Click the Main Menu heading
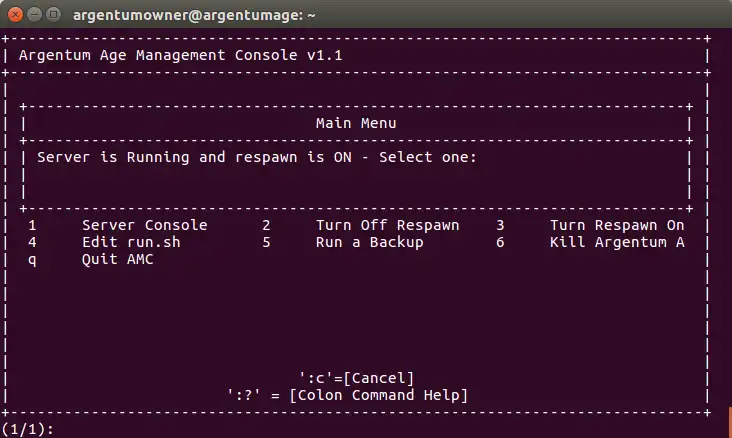 (x=355, y=123)
